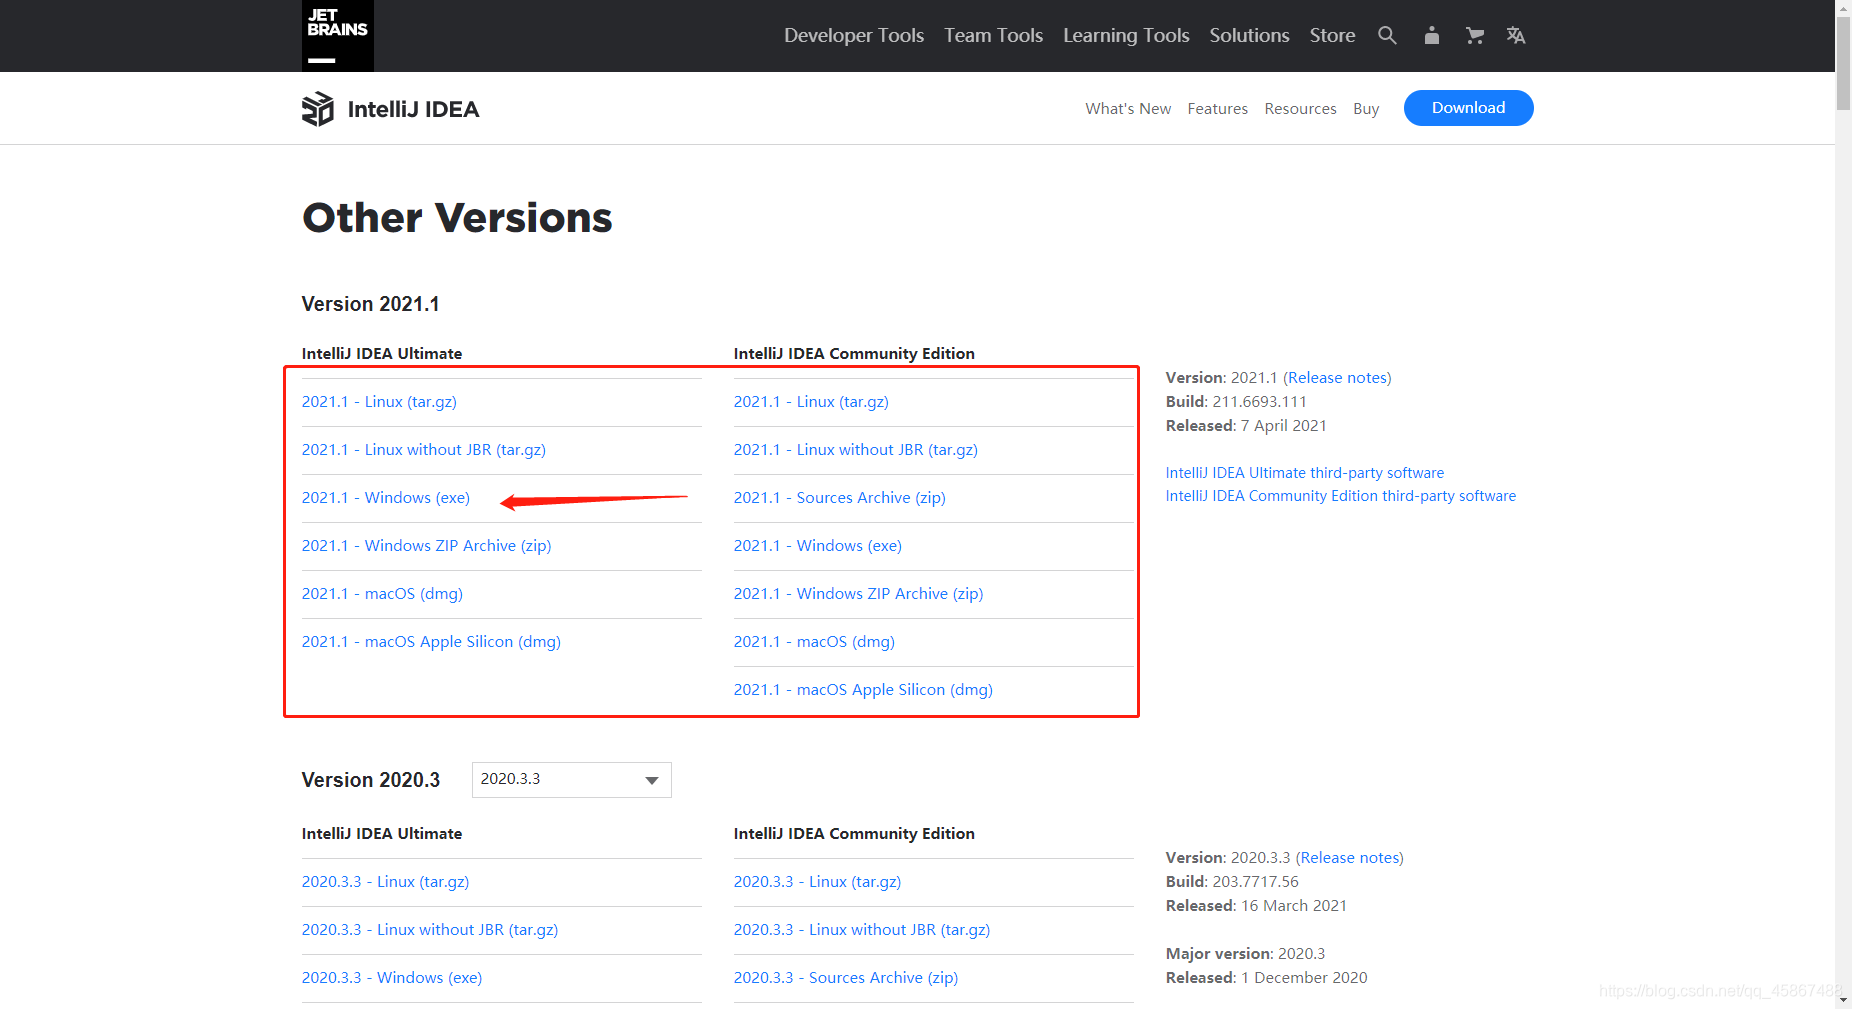Download Ultimate 2021.1 Linux without JBR
The height and width of the screenshot is (1009, 1852).
click(424, 449)
